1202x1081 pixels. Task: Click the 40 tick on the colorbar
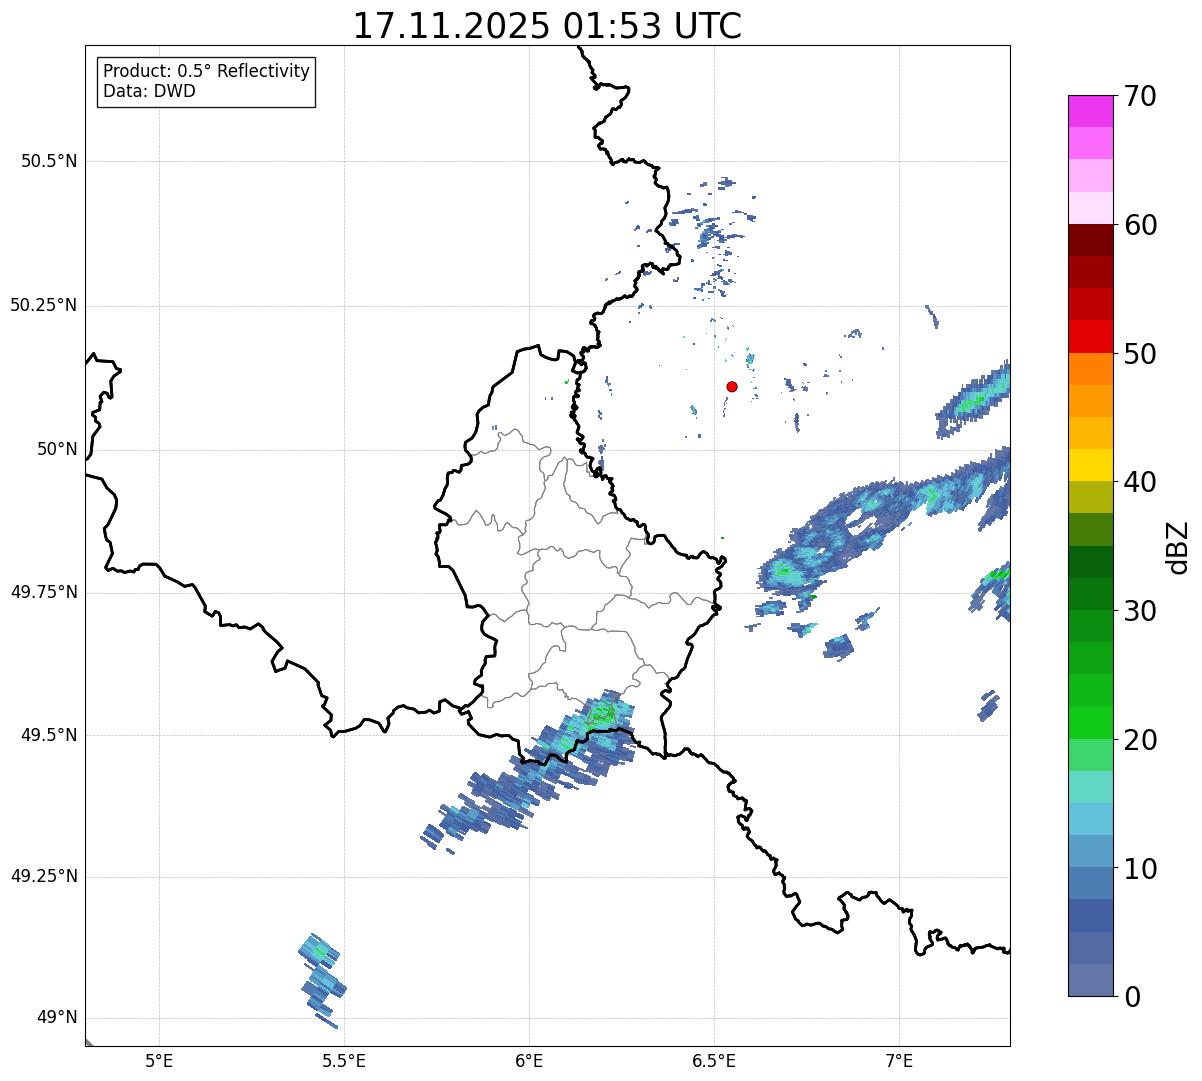(x=1141, y=482)
